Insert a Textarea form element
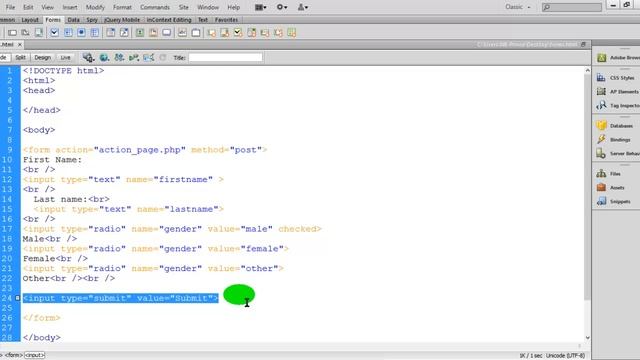Viewport: 640px width, 360px height. pos(39,33)
